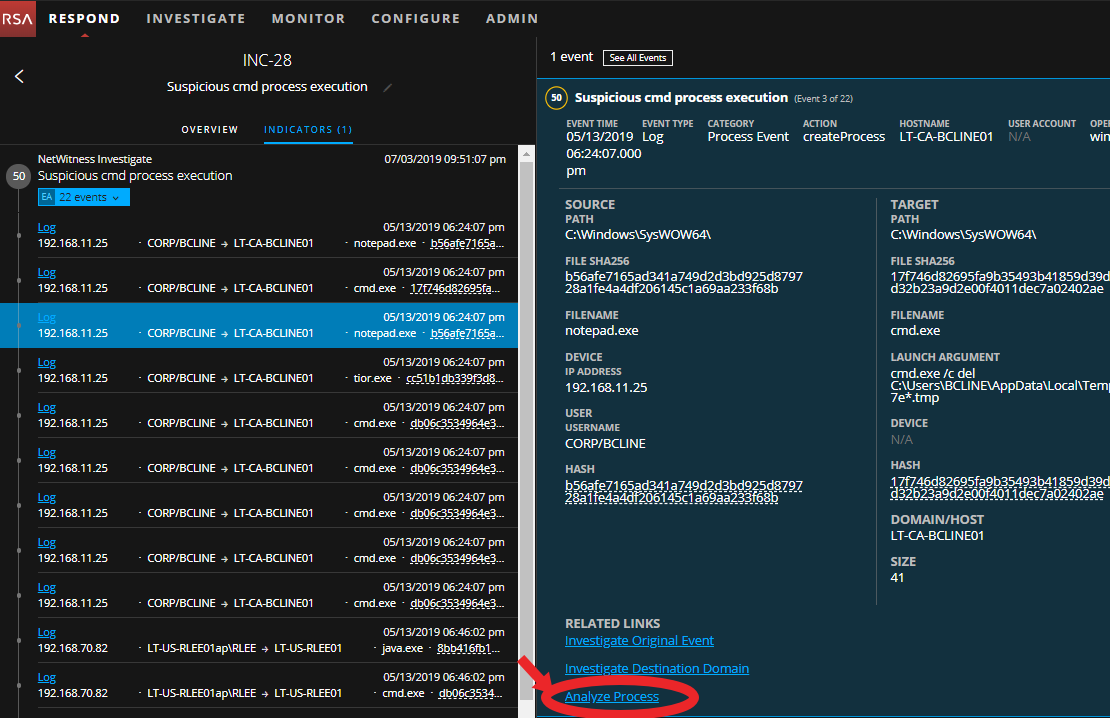
Task: Select the java.exe event row
Action: tap(270, 640)
